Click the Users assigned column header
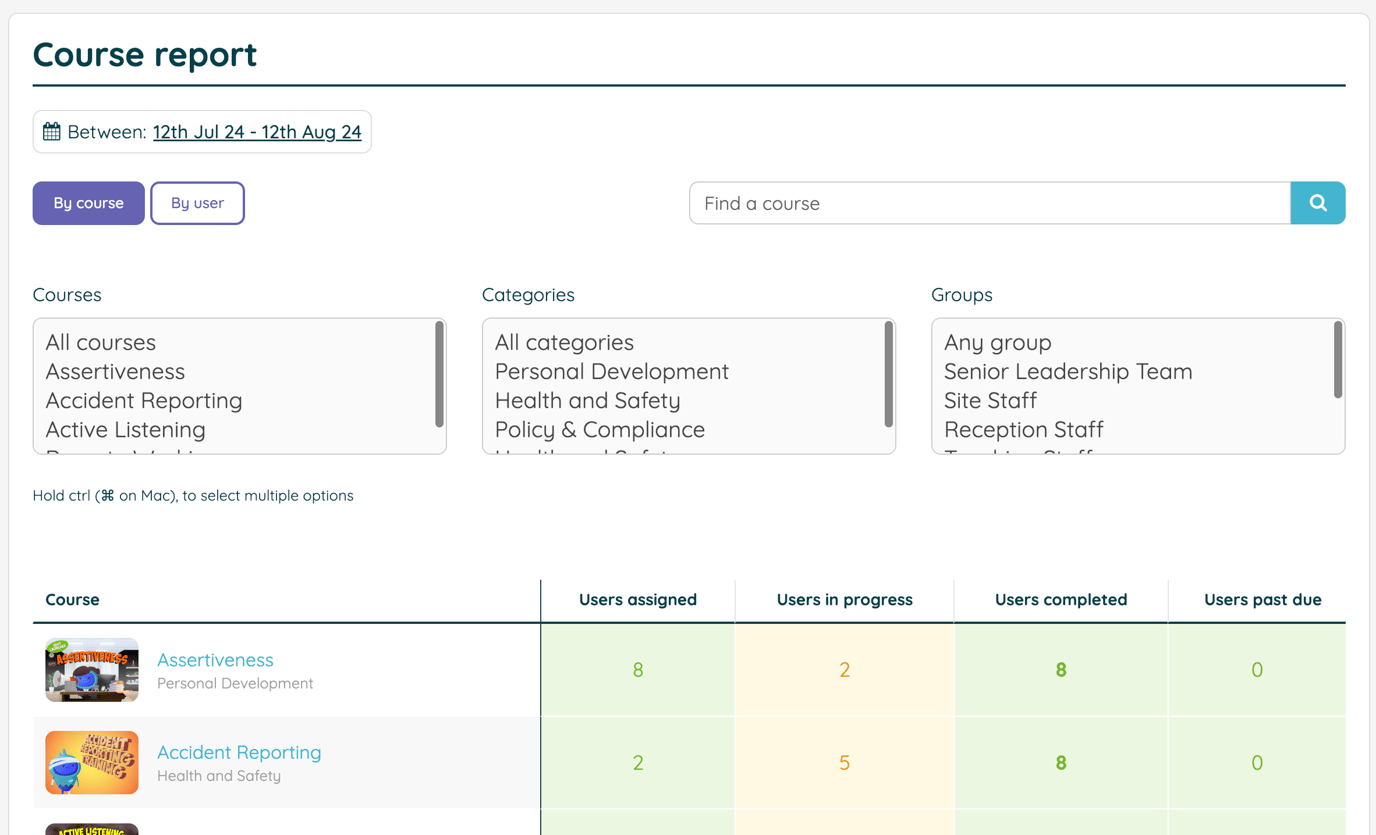 (x=637, y=600)
